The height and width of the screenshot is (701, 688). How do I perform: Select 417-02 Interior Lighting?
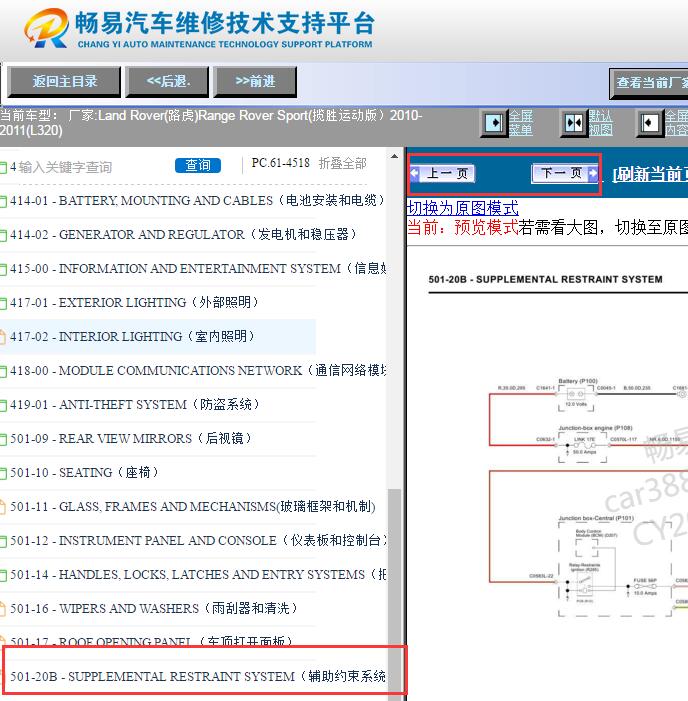[132, 336]
